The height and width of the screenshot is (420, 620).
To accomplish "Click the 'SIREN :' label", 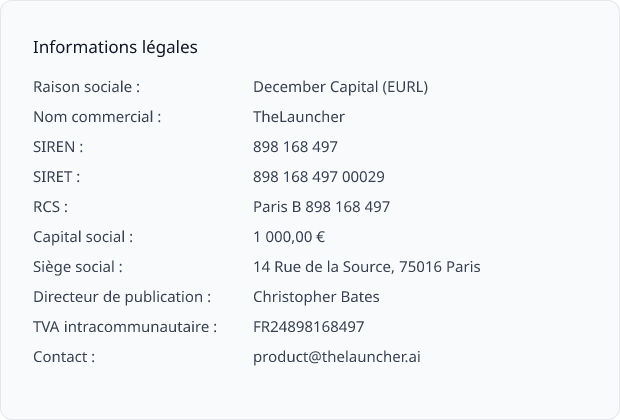I will (x=58, y=147).
